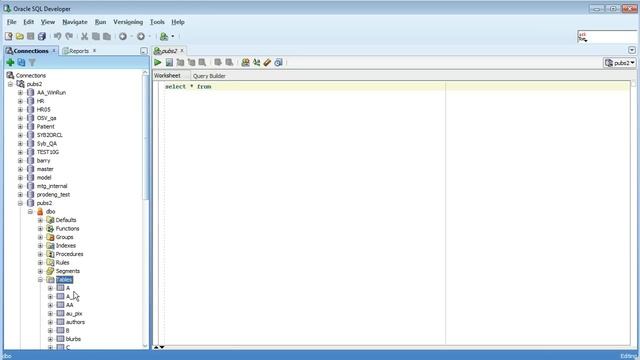Click the Save toolbar icon
The image size is (640, 360).
pos(31,36)
